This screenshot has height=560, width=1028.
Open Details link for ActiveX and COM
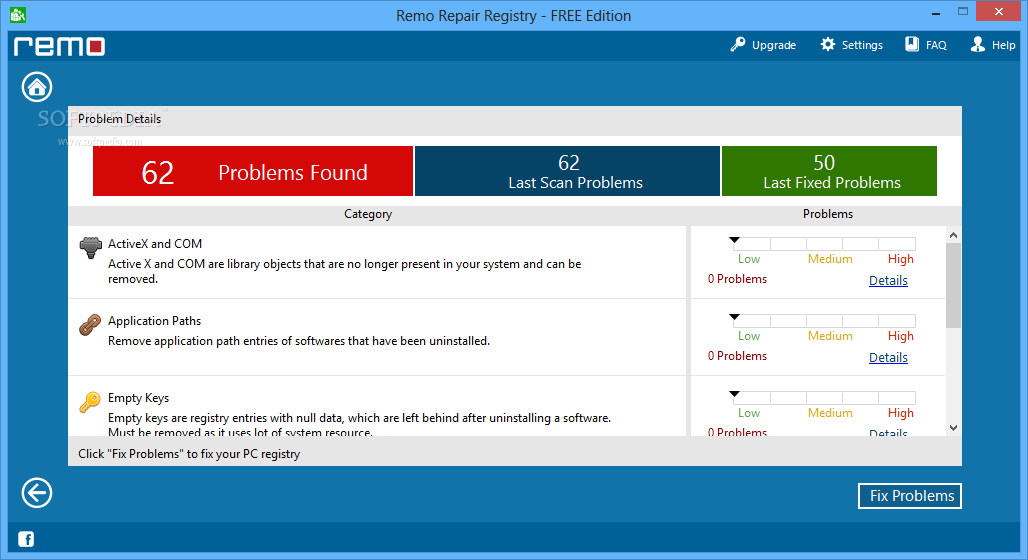pos(888,281)
